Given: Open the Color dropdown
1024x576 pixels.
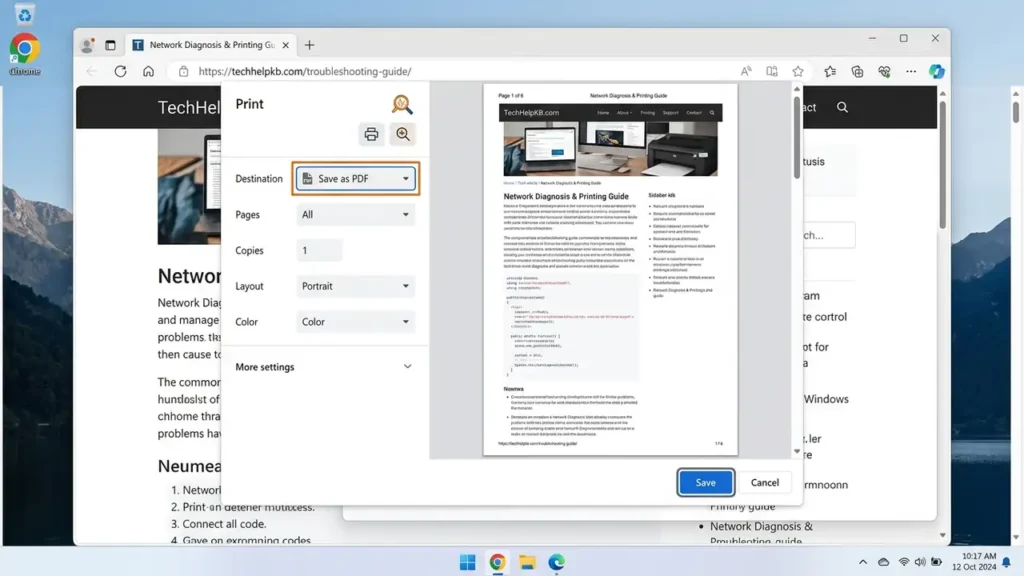Looking at the screenshot, I should click(355, 322).
